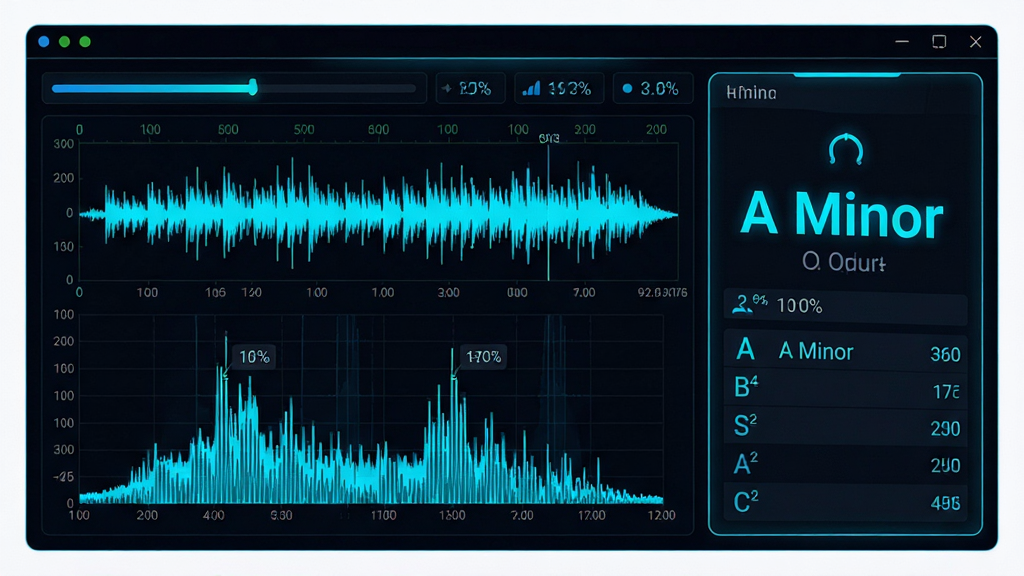Click the "192%" value in the top bar

point(569,88)
